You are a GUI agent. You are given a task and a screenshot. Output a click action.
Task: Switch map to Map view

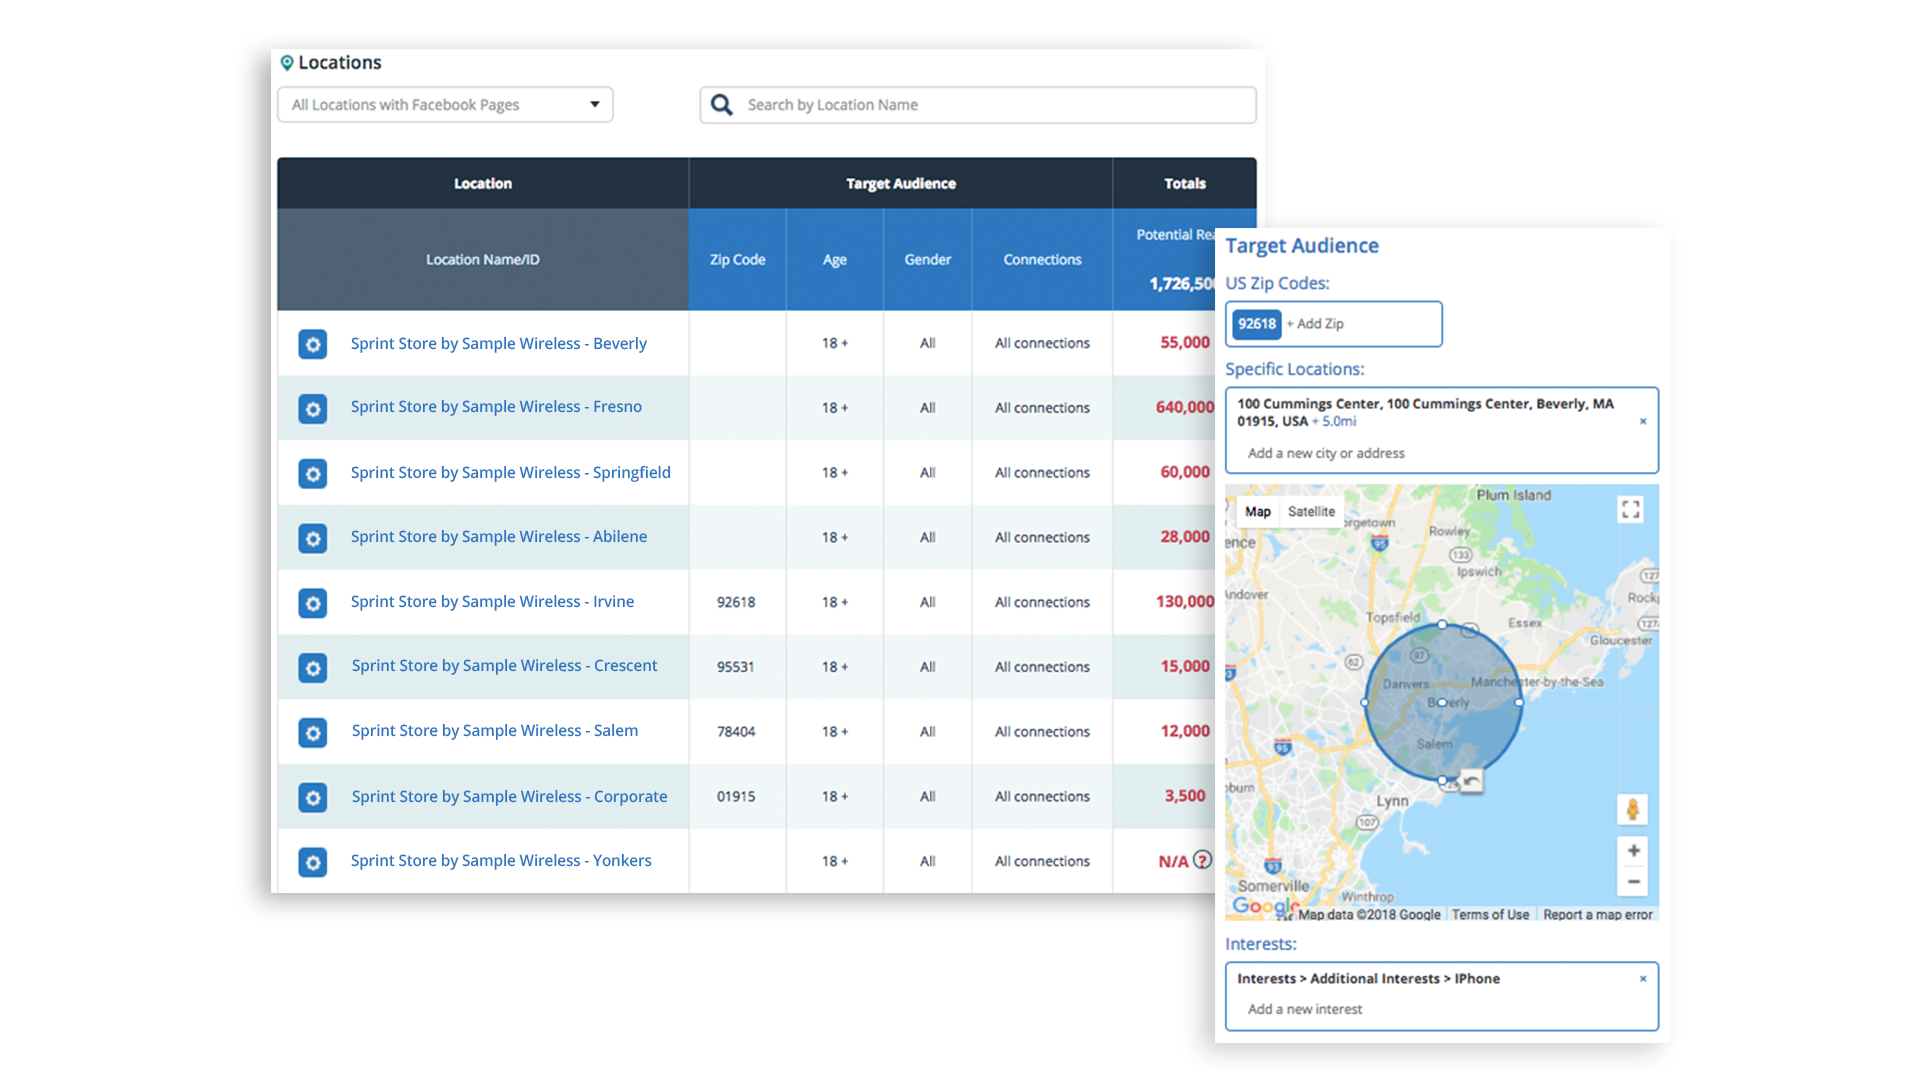tap(1258, 511)
